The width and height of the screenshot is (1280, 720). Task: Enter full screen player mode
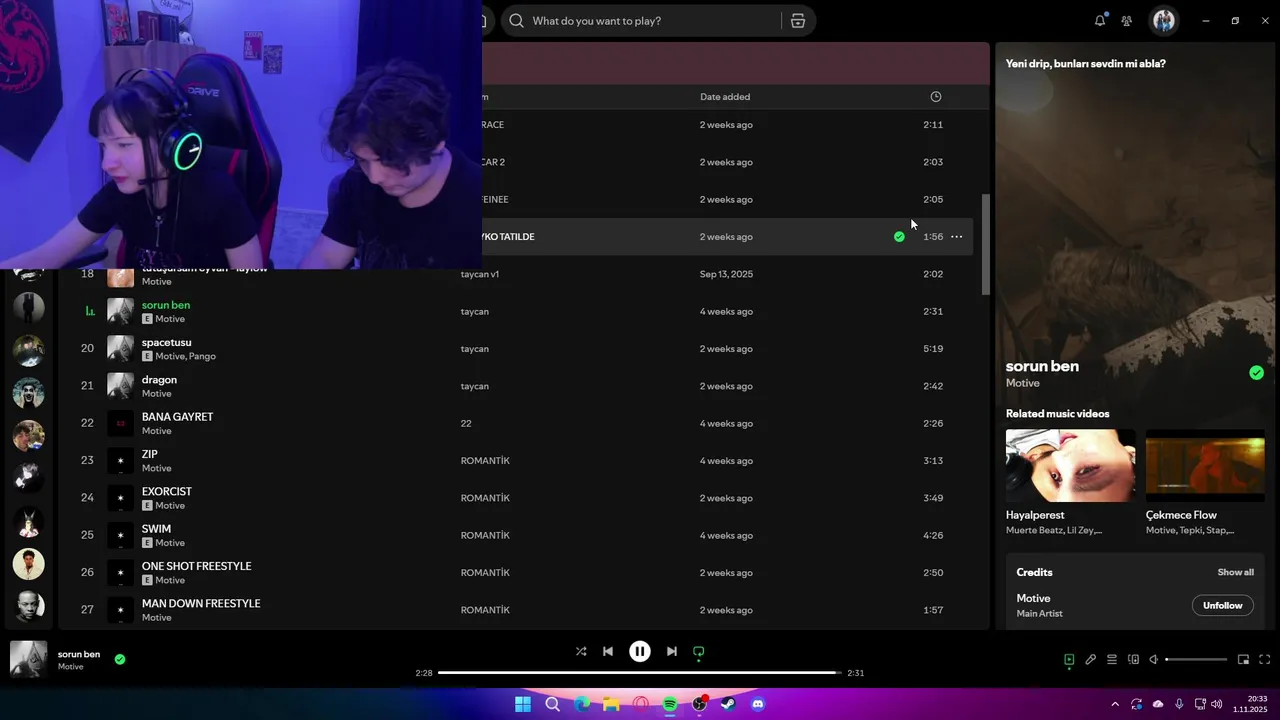click(1265, 659)
